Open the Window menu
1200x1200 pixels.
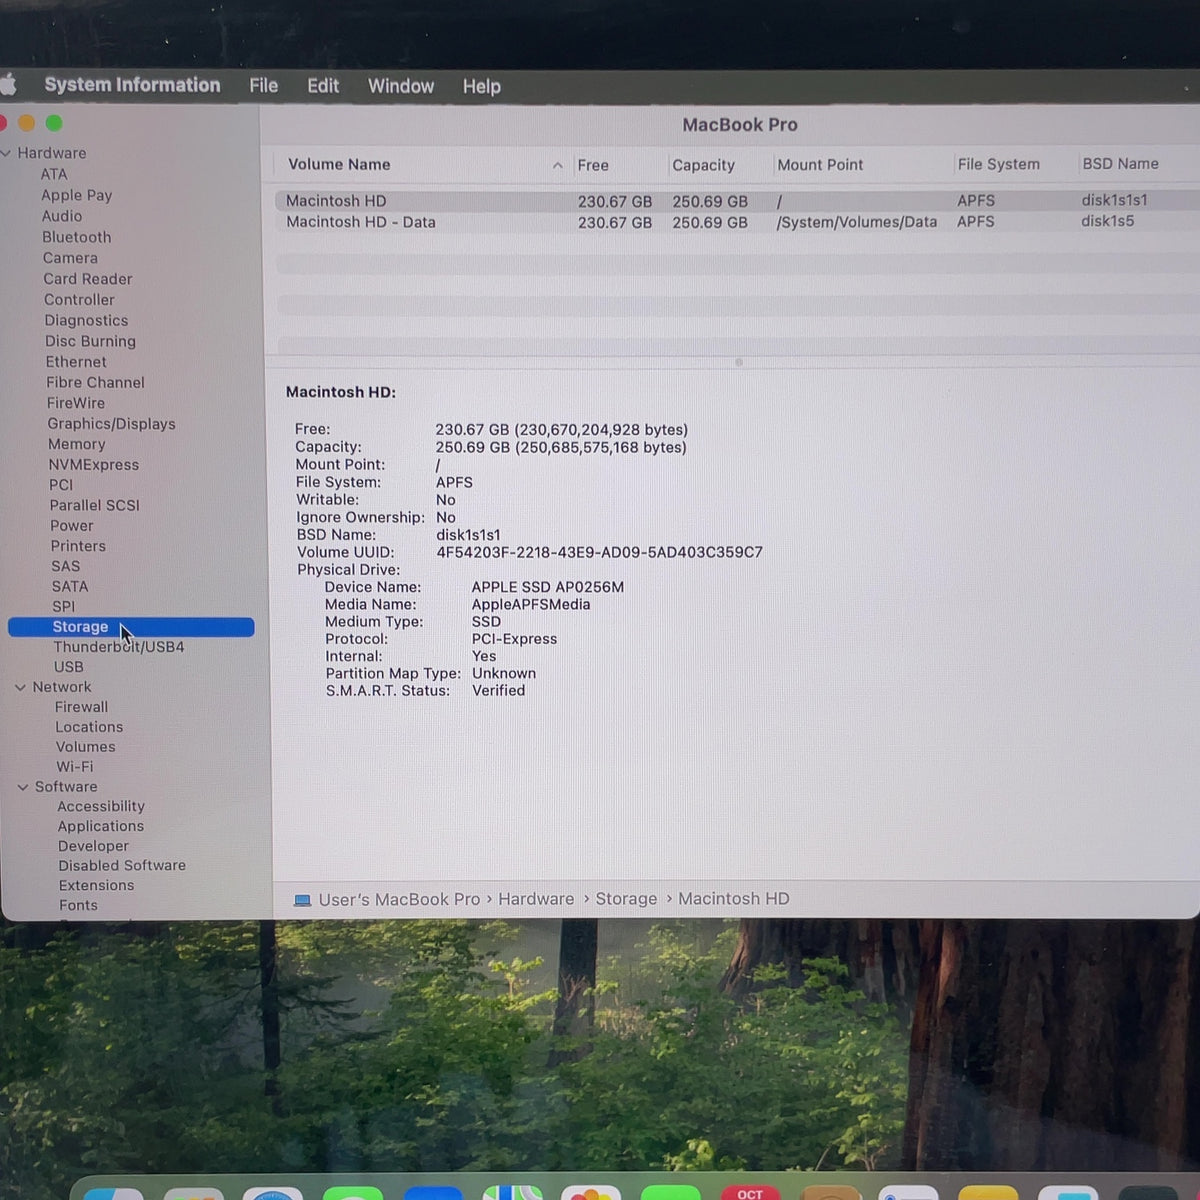coord(401,86)
